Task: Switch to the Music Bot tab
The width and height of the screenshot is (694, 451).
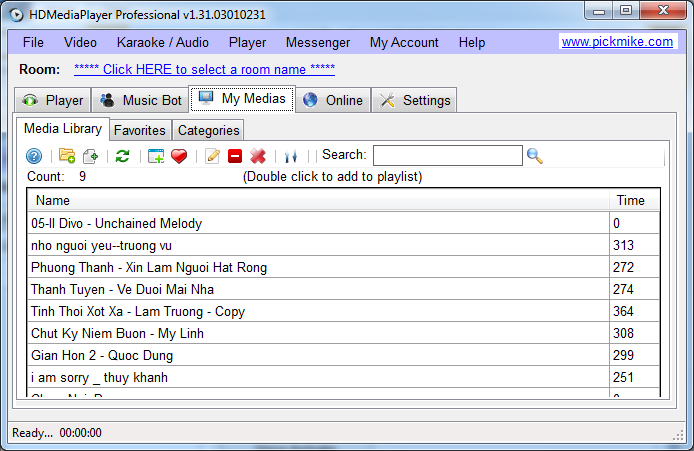Action: [x=140, y=100]
